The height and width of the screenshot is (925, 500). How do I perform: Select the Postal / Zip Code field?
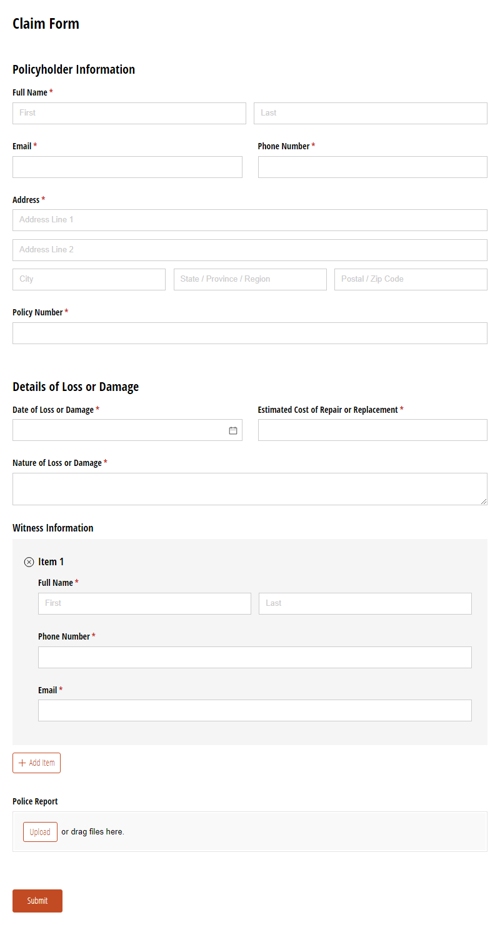[411, 280]
